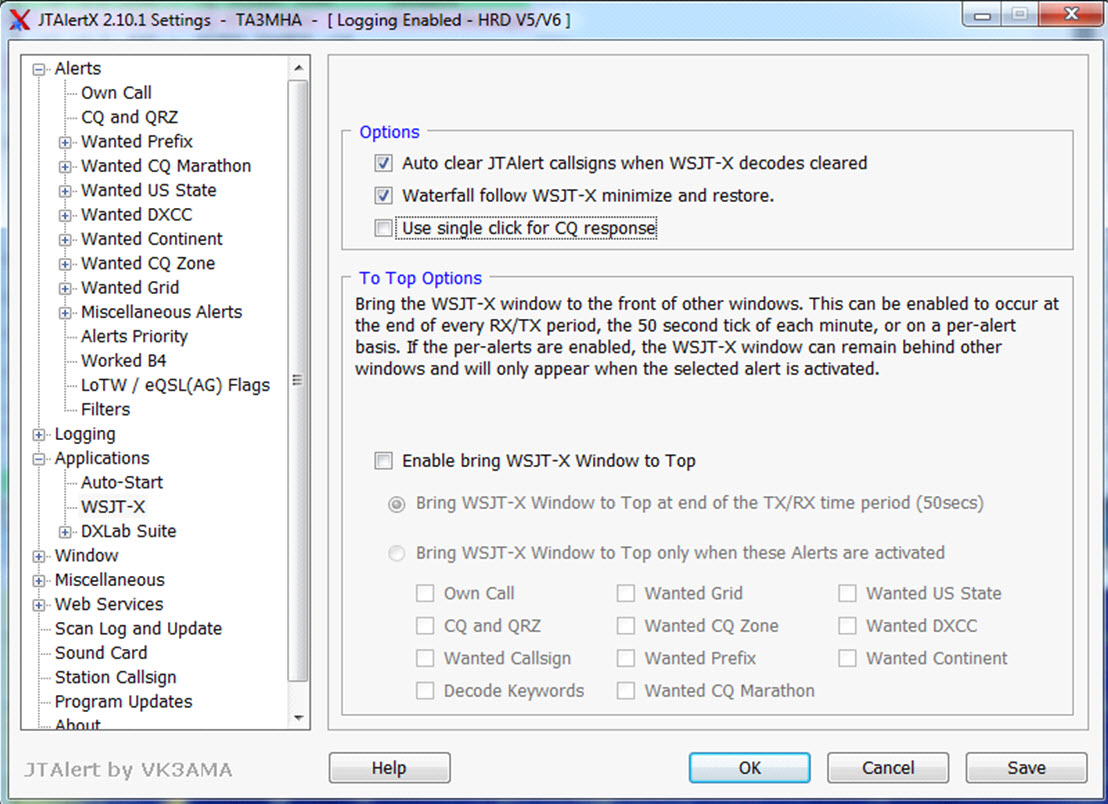Tick the Wanted CQ Zone alert checkbox
This screenshot has height=804, width=1108.
pos(625,626)
